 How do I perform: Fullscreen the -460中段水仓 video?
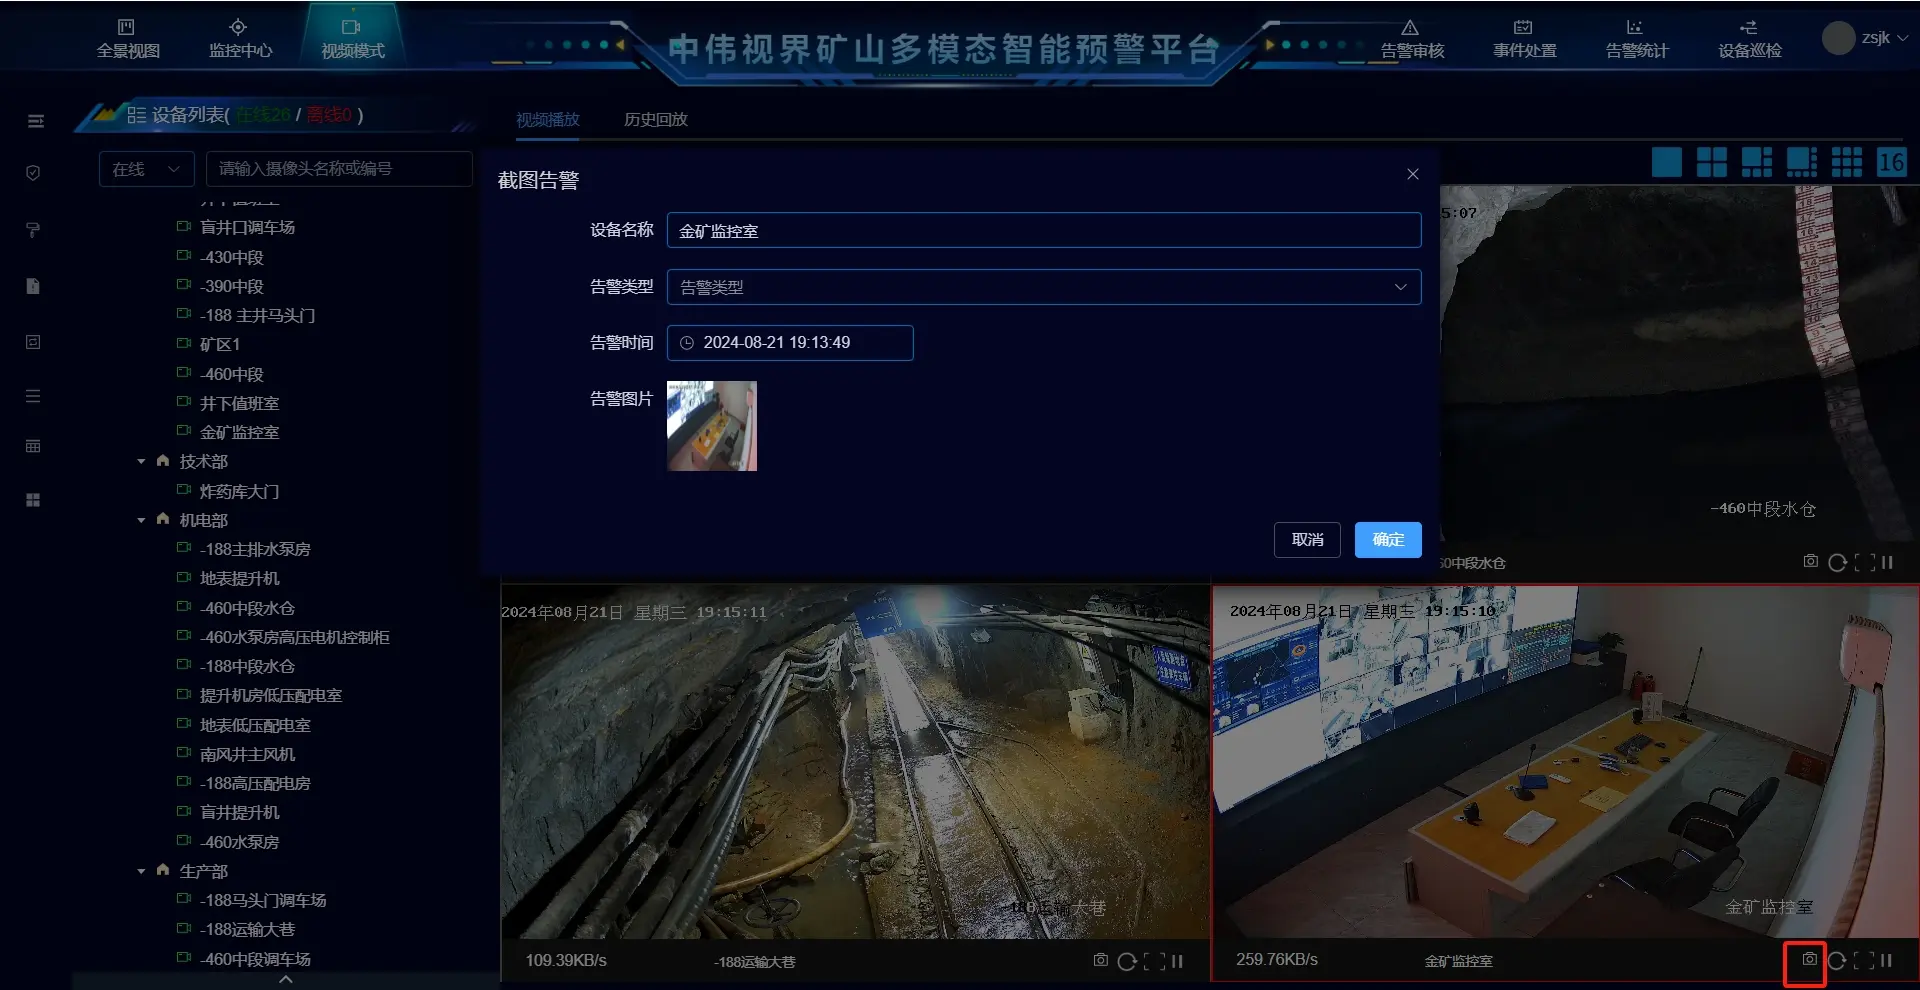point(1864,562)
